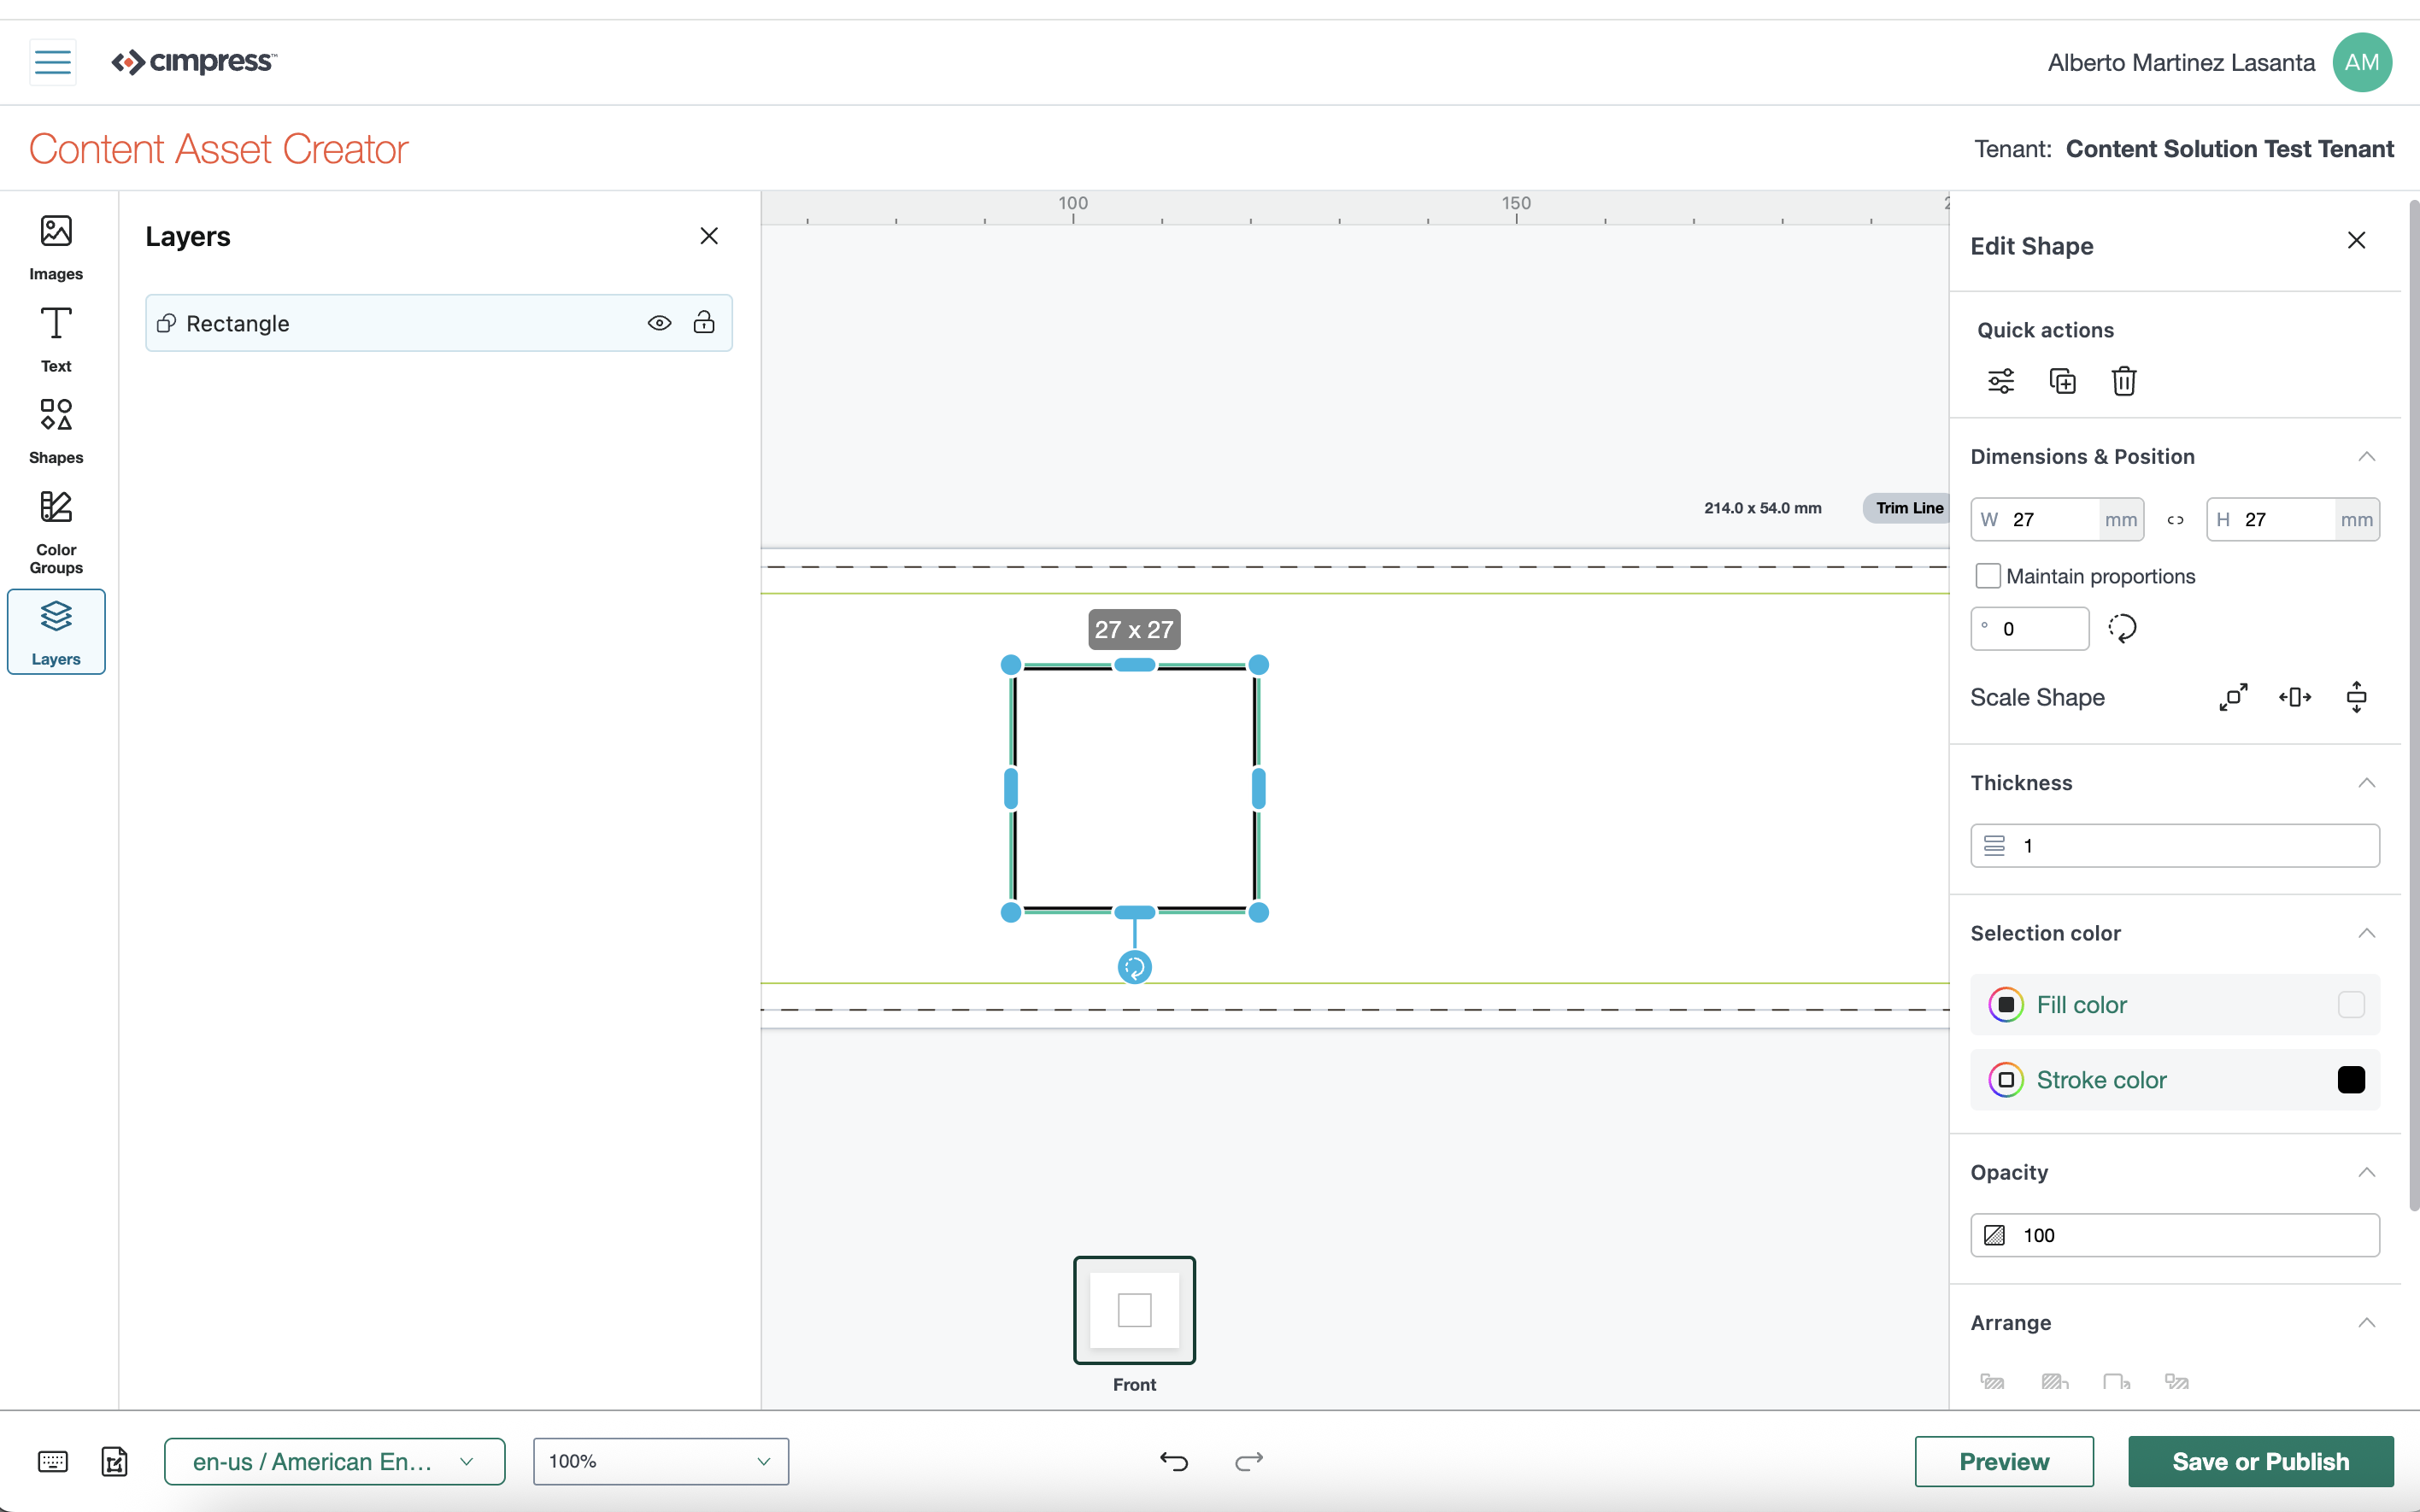Lock the Rectangle layer
This screenshot has height=1512, width=2420.
[704, 322]
